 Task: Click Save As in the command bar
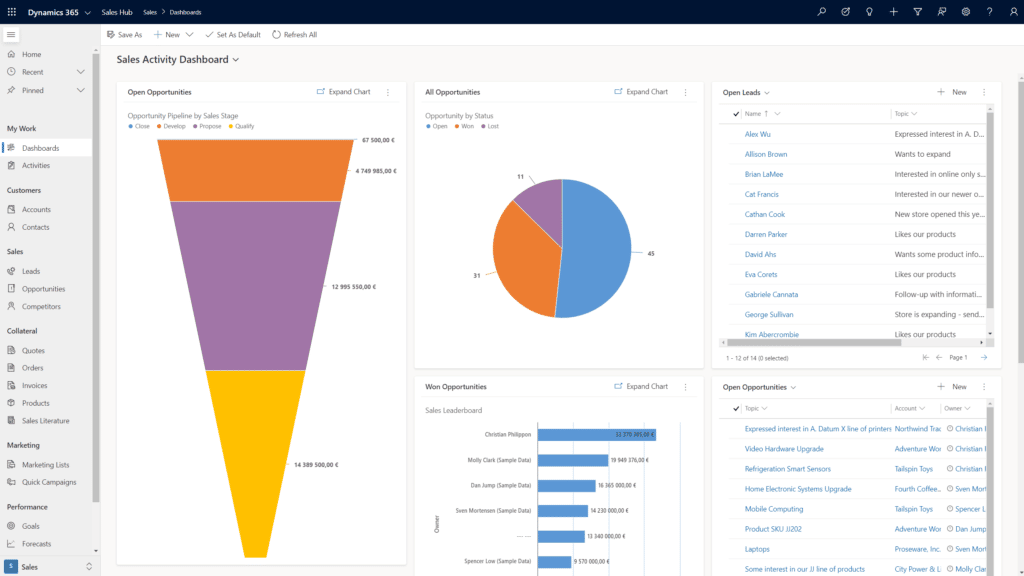(x=124, y=35)
